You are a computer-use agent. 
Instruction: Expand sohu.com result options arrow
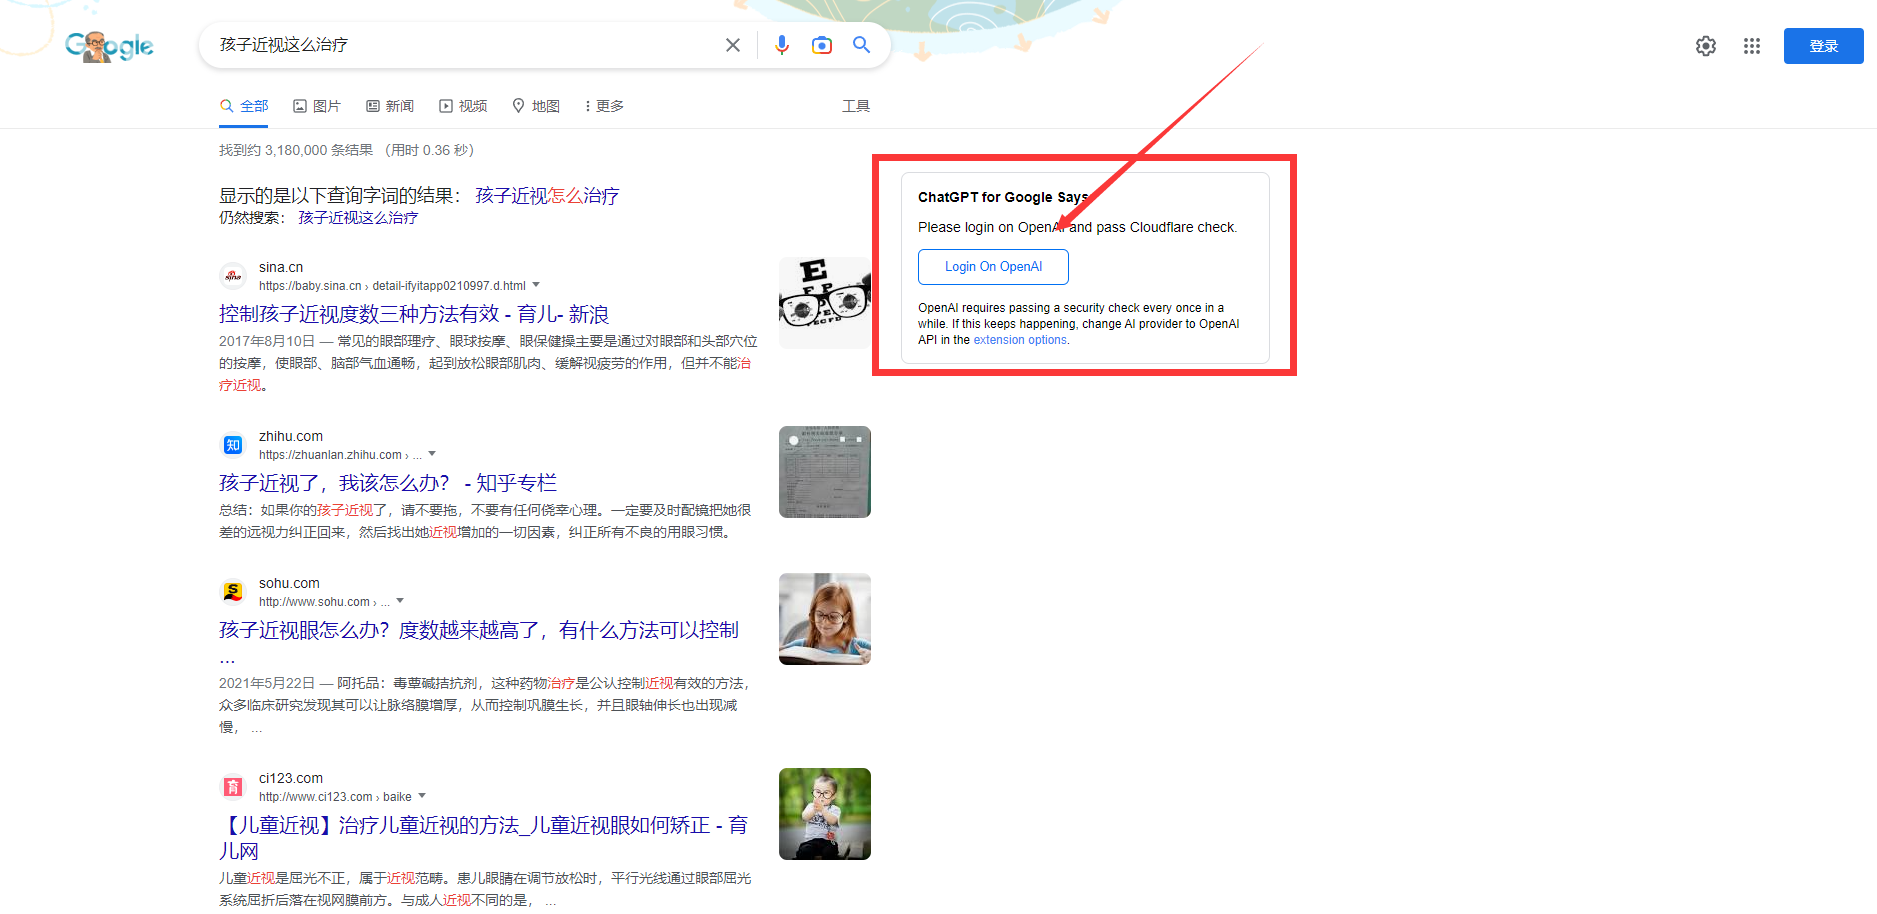click(x=400, y=601)
